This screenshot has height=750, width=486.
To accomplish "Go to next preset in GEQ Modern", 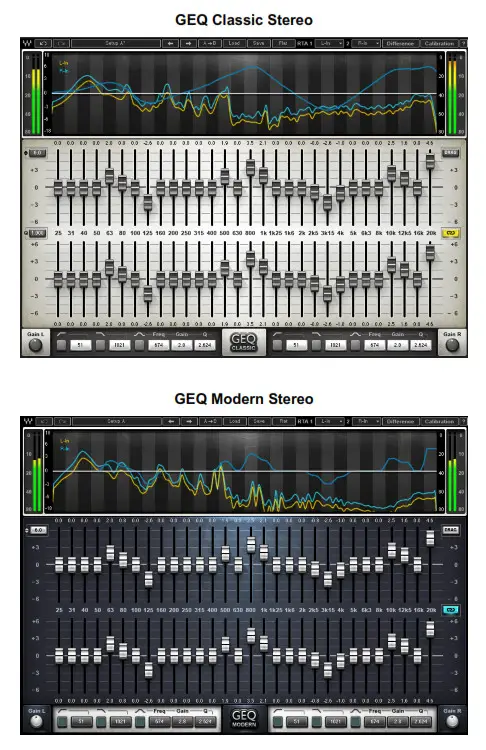I will pyautogui.click(x=189, y=421).
